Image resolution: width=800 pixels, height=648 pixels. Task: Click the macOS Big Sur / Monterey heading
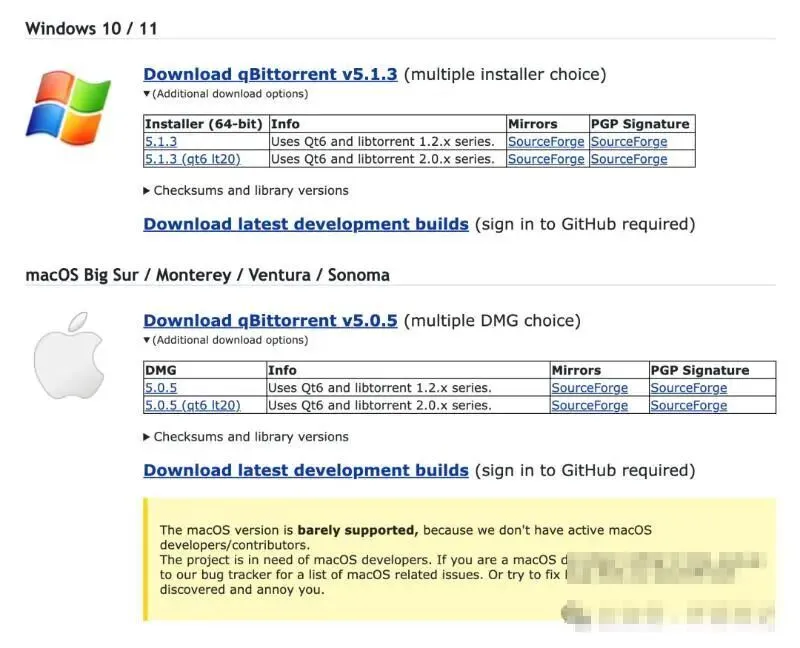[x=207, y=276]
